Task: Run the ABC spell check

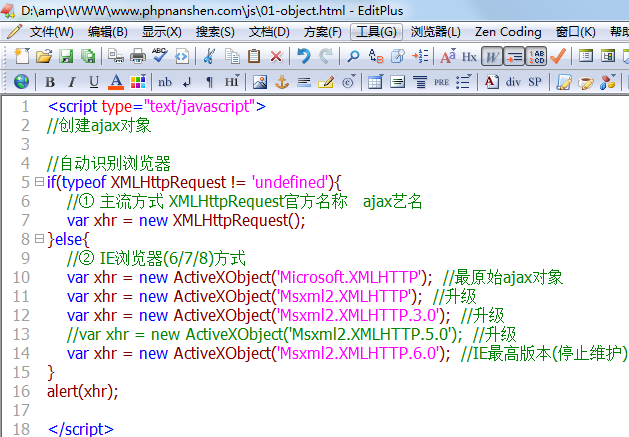Action: pos(160,56)
